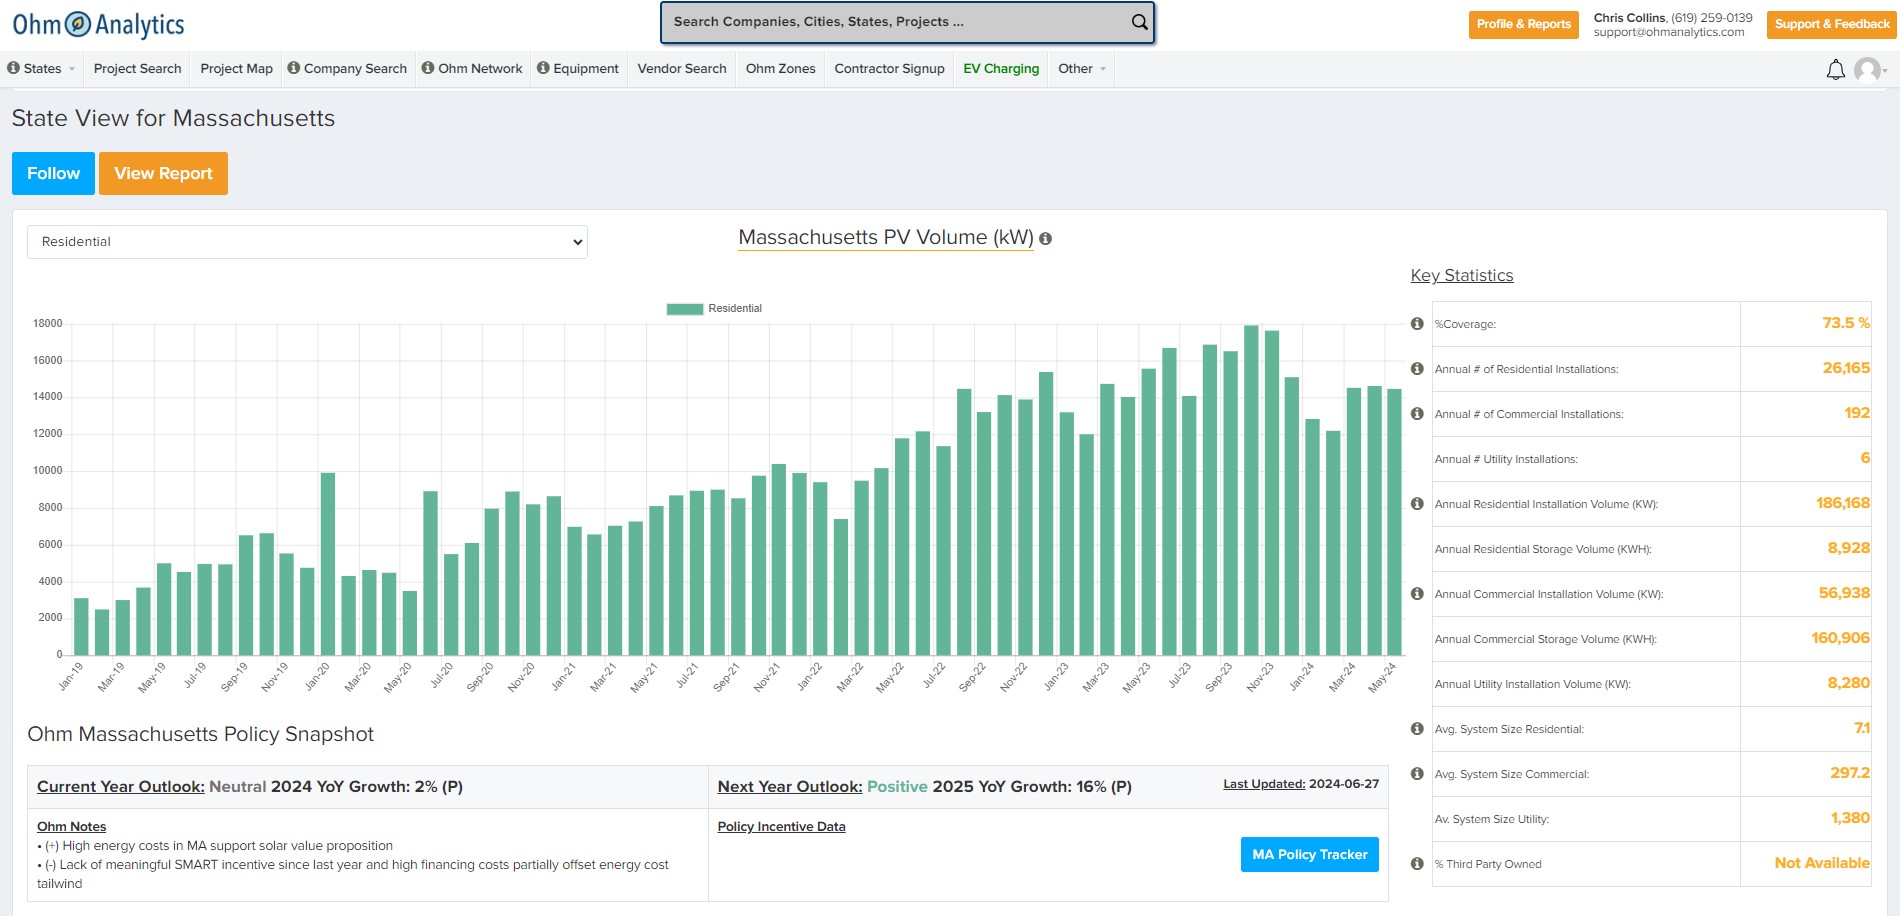This screenshot has height=916, width=1900.
Task: Toggle Residential series in chart legend
Action: pyautogui.click(x=714, y=309)
